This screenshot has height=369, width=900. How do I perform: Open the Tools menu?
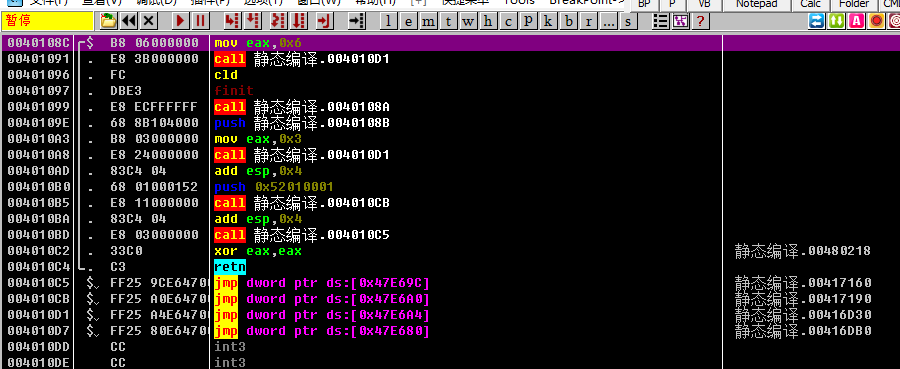pos(519,2)
